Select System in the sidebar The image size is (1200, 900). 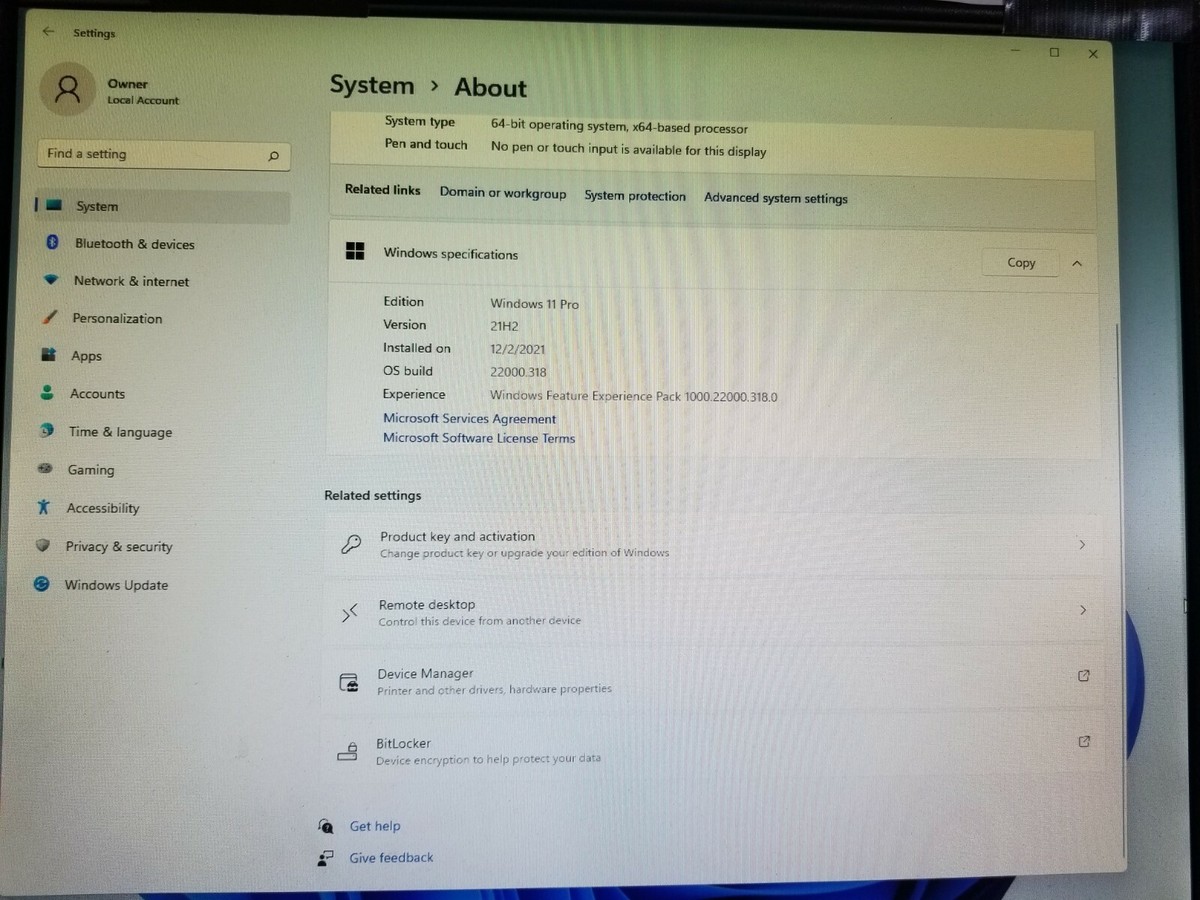tap(162, 207)
